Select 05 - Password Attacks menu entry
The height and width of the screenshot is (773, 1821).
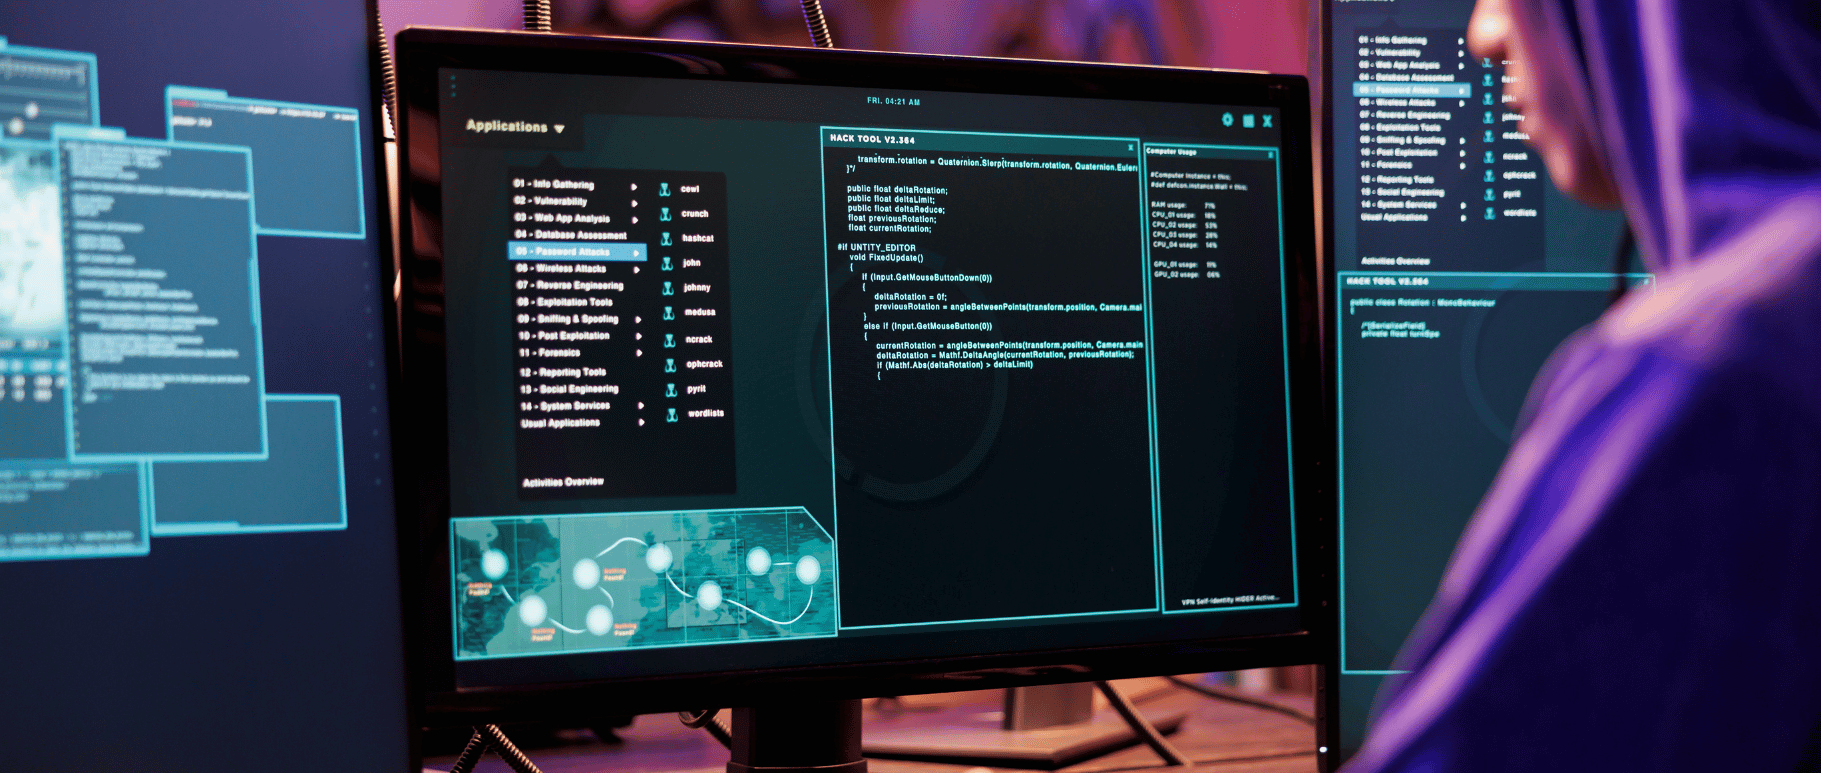578,252
